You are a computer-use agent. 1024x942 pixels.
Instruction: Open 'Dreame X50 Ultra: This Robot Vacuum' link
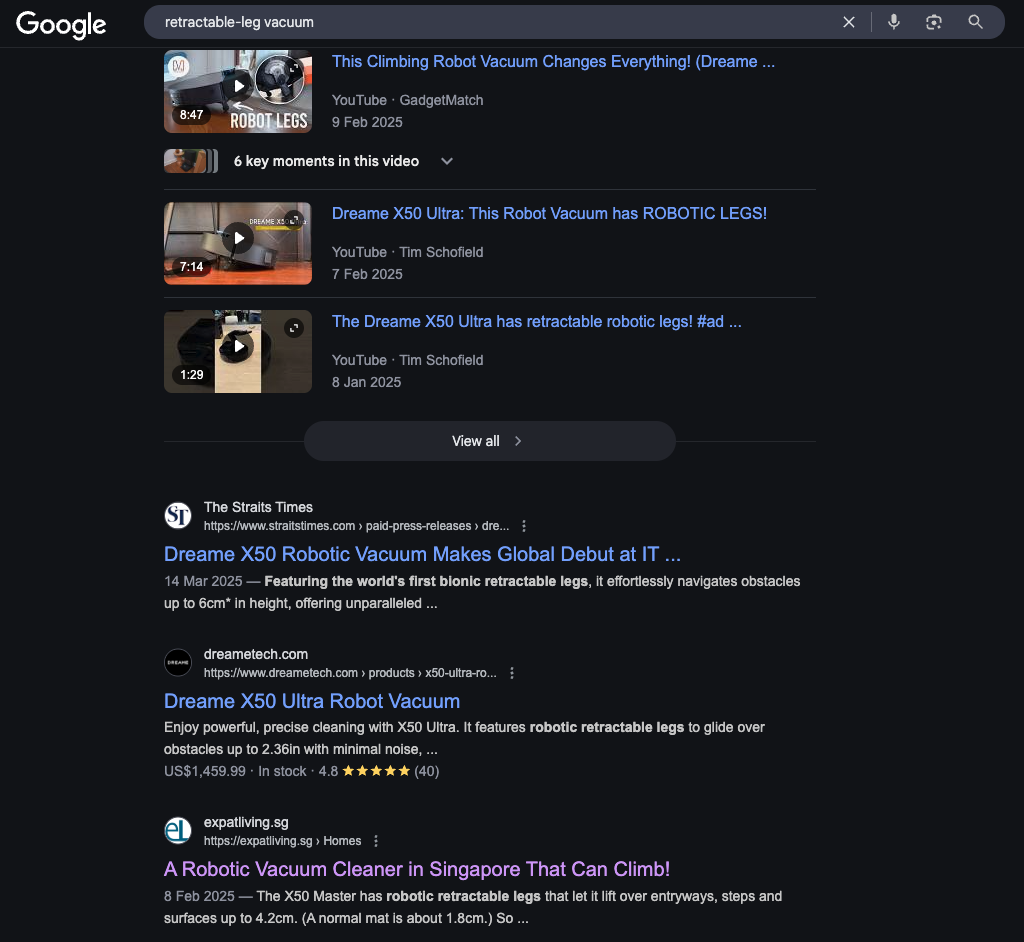tap(549, 214)
